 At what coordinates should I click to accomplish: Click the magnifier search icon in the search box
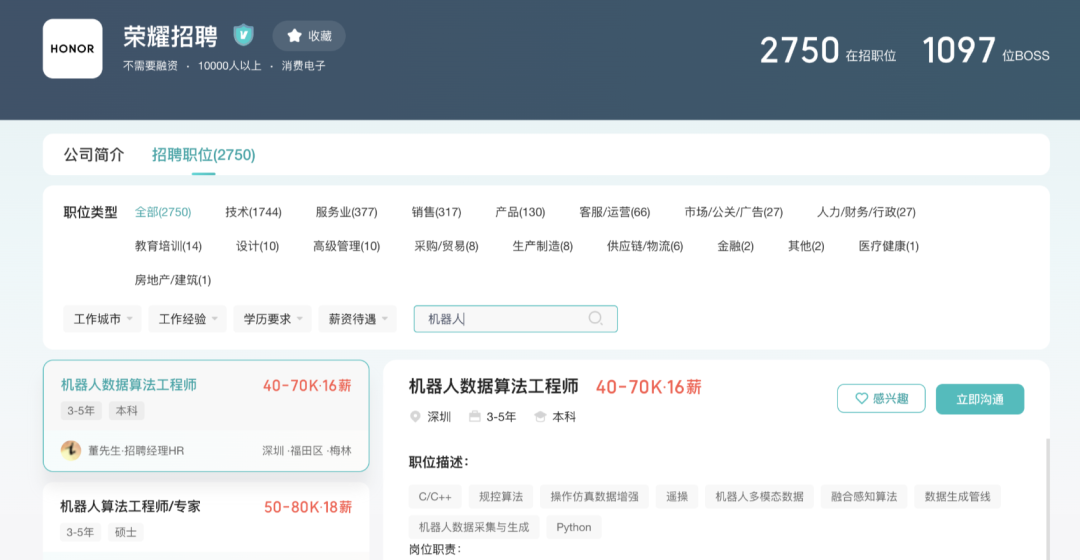(596, 318)
